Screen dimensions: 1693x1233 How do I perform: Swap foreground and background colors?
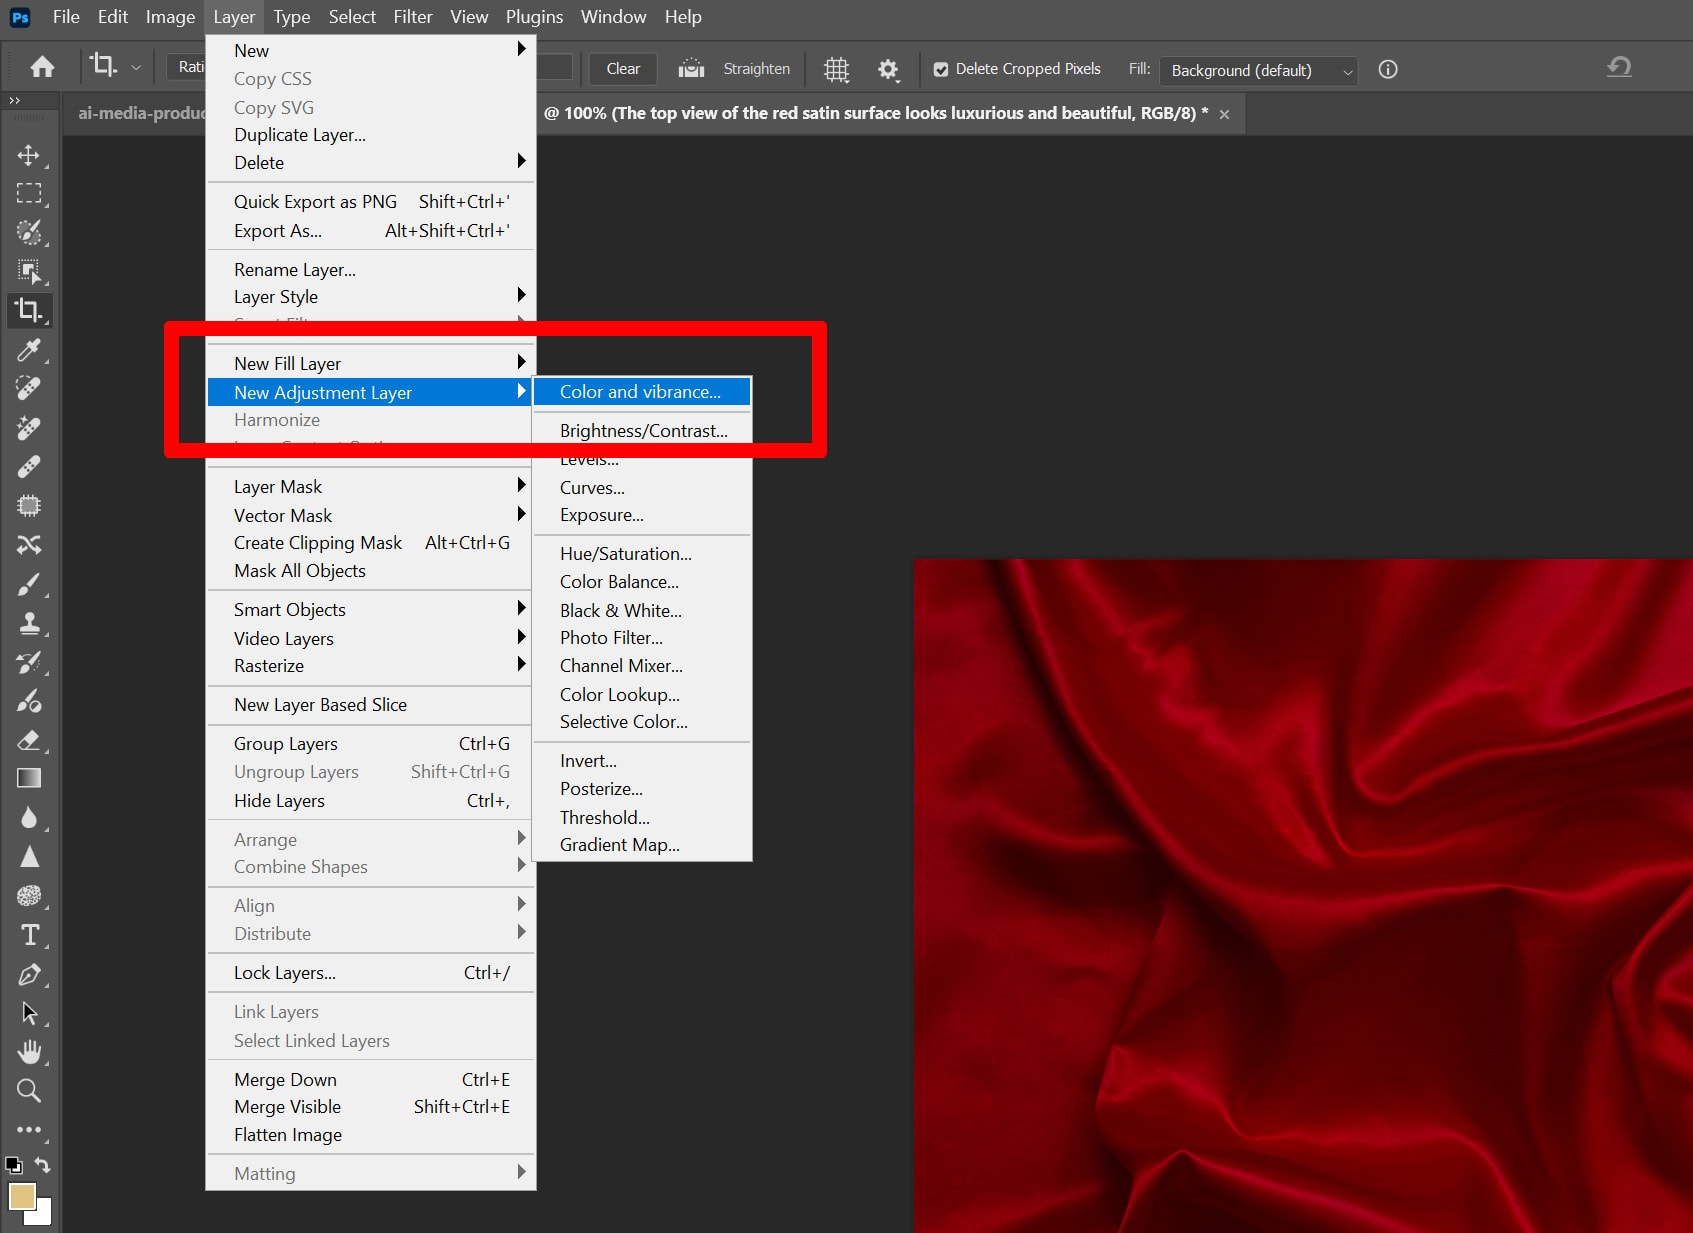(x=42, y=1165)
